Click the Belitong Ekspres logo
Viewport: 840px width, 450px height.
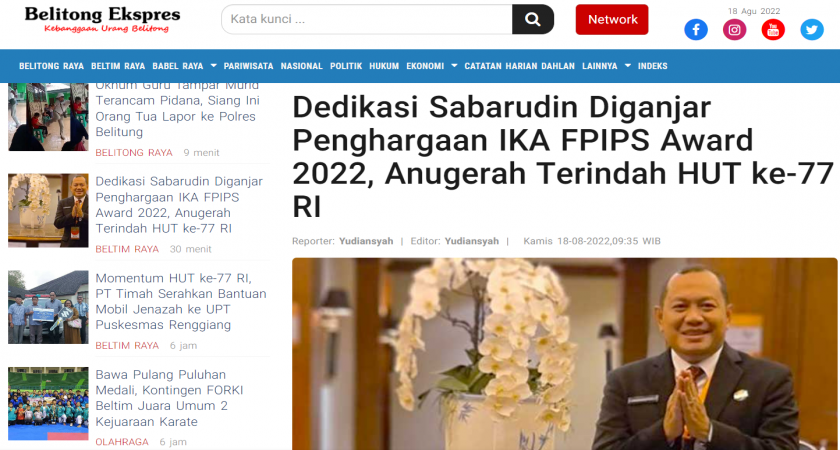tap(102, 20)
